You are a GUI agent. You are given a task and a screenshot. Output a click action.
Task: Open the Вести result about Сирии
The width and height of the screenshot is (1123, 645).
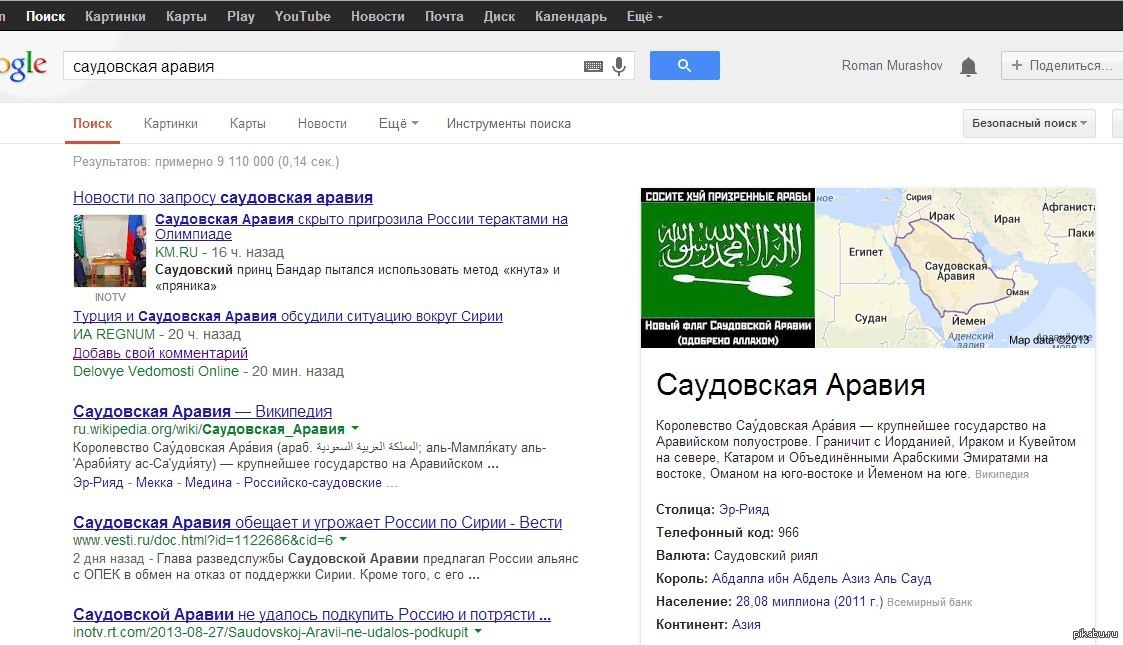tap(317, 522)
